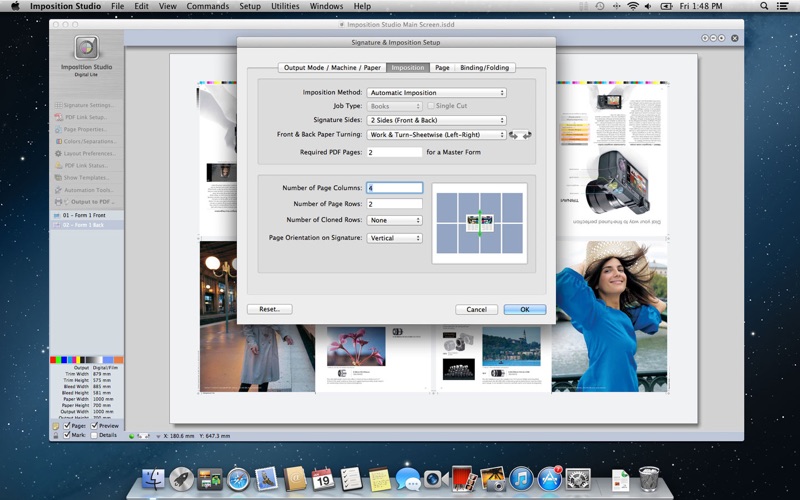800x500 pixels.
Task: Click the orange swatch in the color bar
Action: [x=118, y=359]
